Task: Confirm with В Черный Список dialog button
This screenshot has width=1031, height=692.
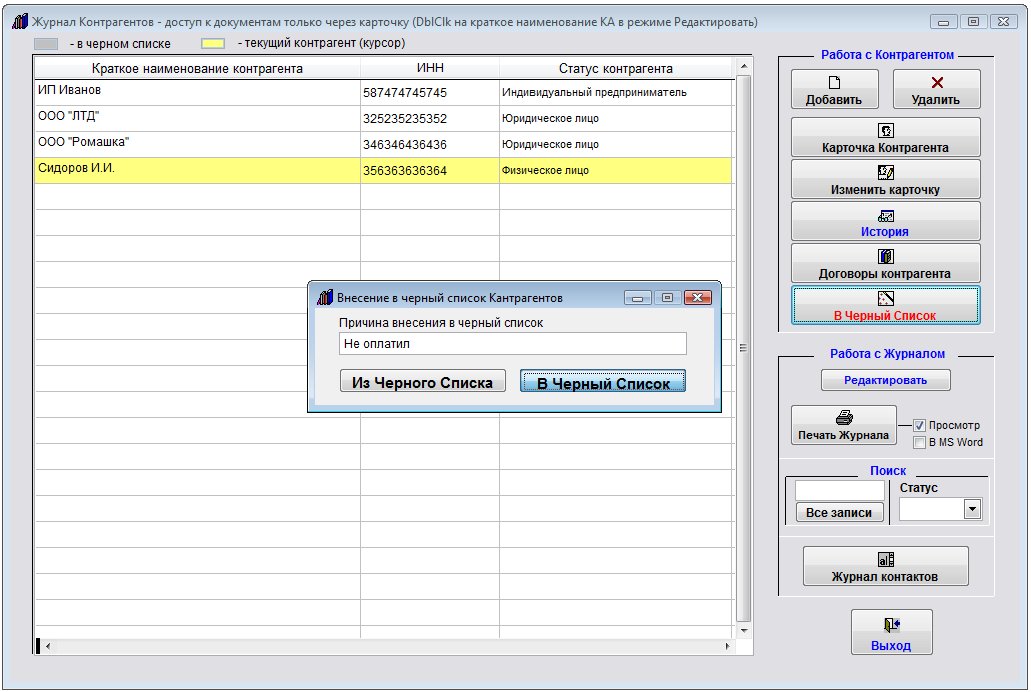Action: tap(603, 382)
